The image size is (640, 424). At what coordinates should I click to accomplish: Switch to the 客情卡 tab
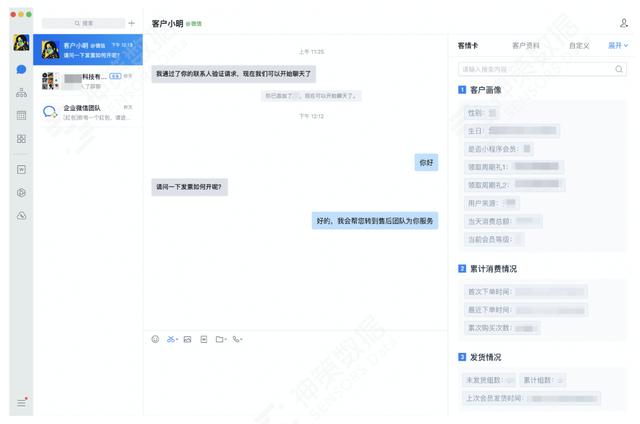pyautogui.click(x=467, y=45)
